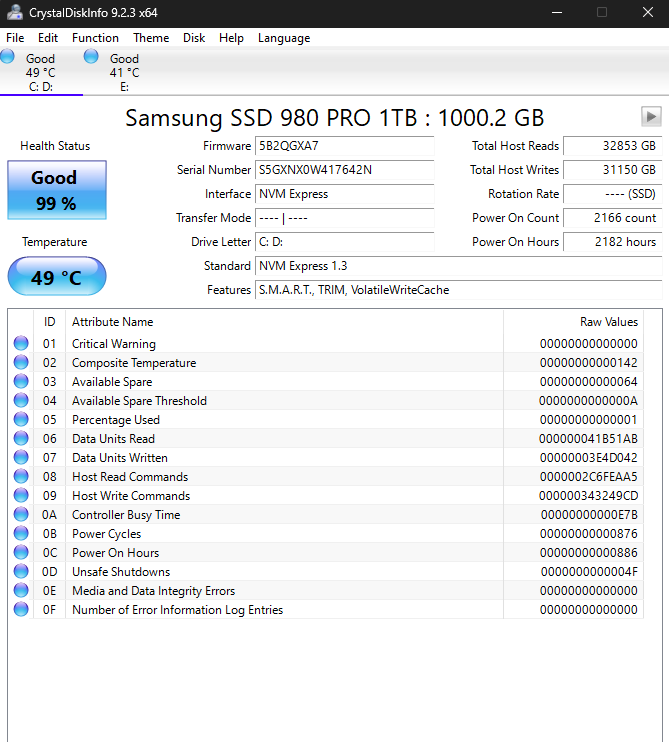Screen dimensions: 669x742
Task: Click the status orb for Unsafe Shutdowns
Action: 21,571
